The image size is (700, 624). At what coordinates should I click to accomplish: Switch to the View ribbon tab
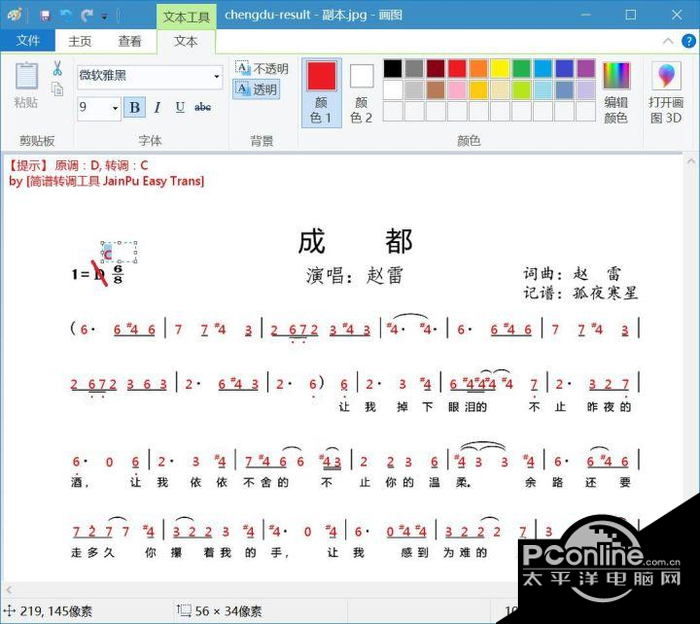click(x=129, y=42)
